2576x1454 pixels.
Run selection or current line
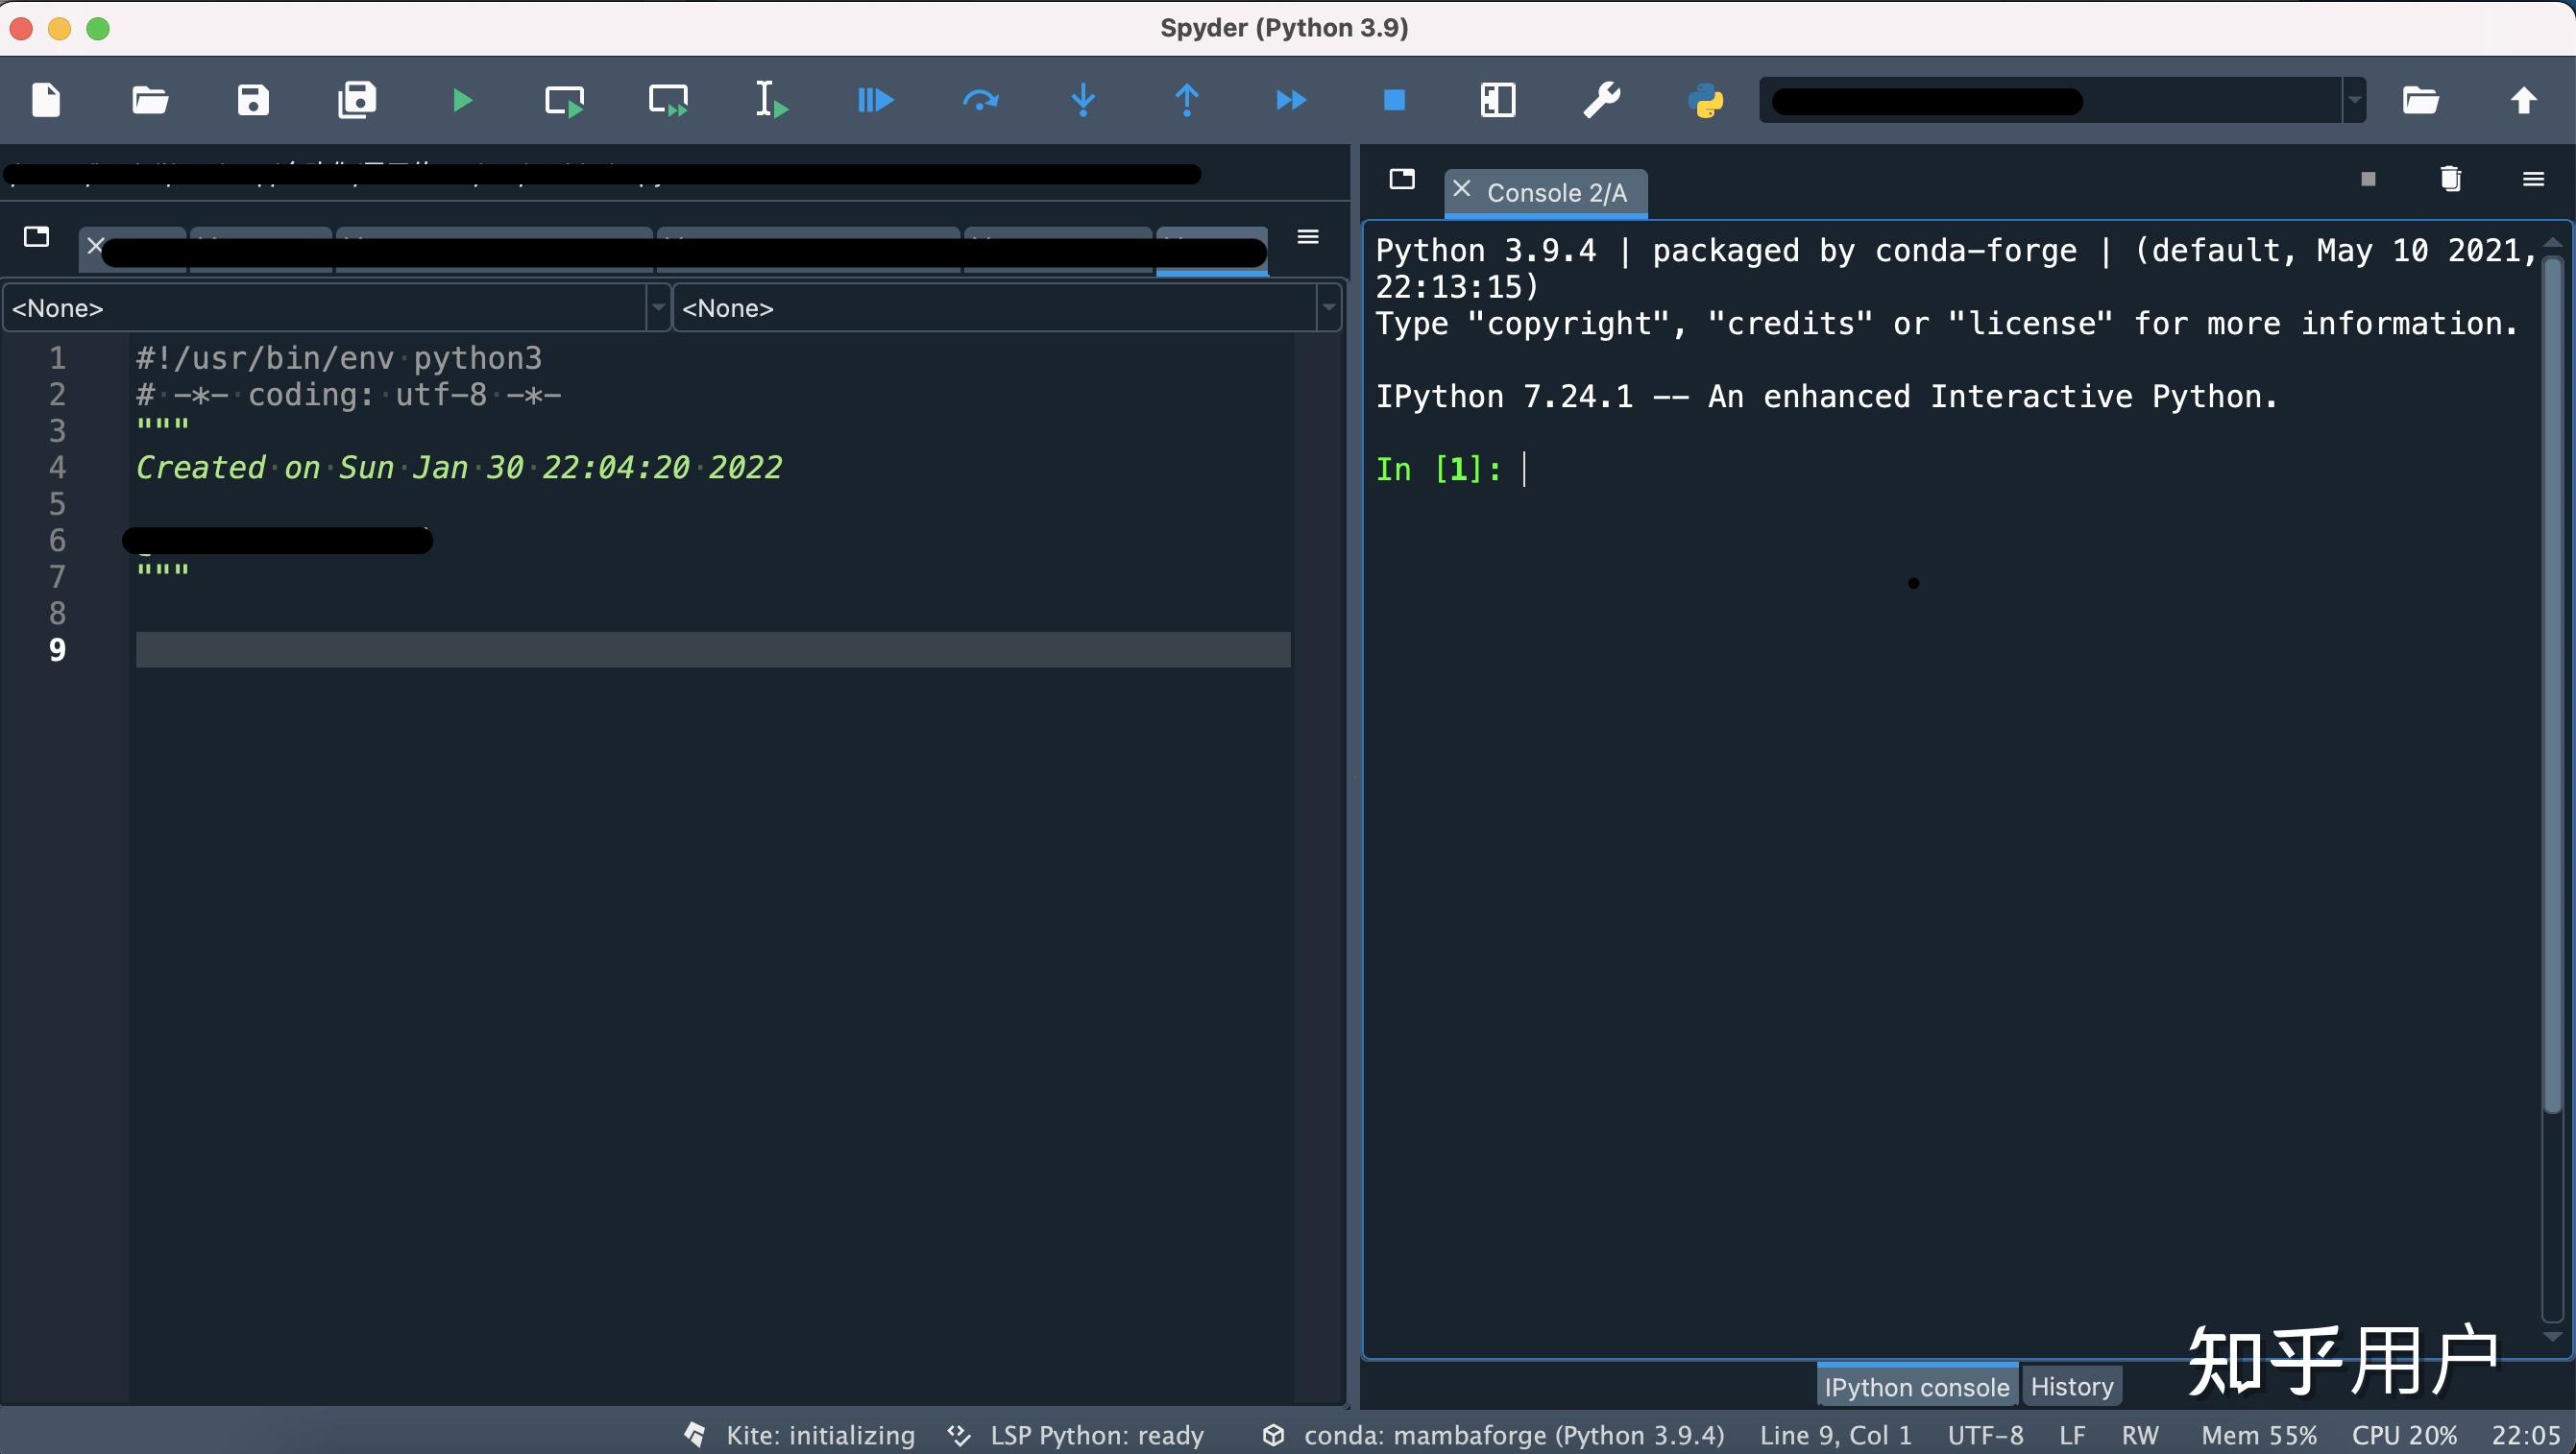(771, 100)
